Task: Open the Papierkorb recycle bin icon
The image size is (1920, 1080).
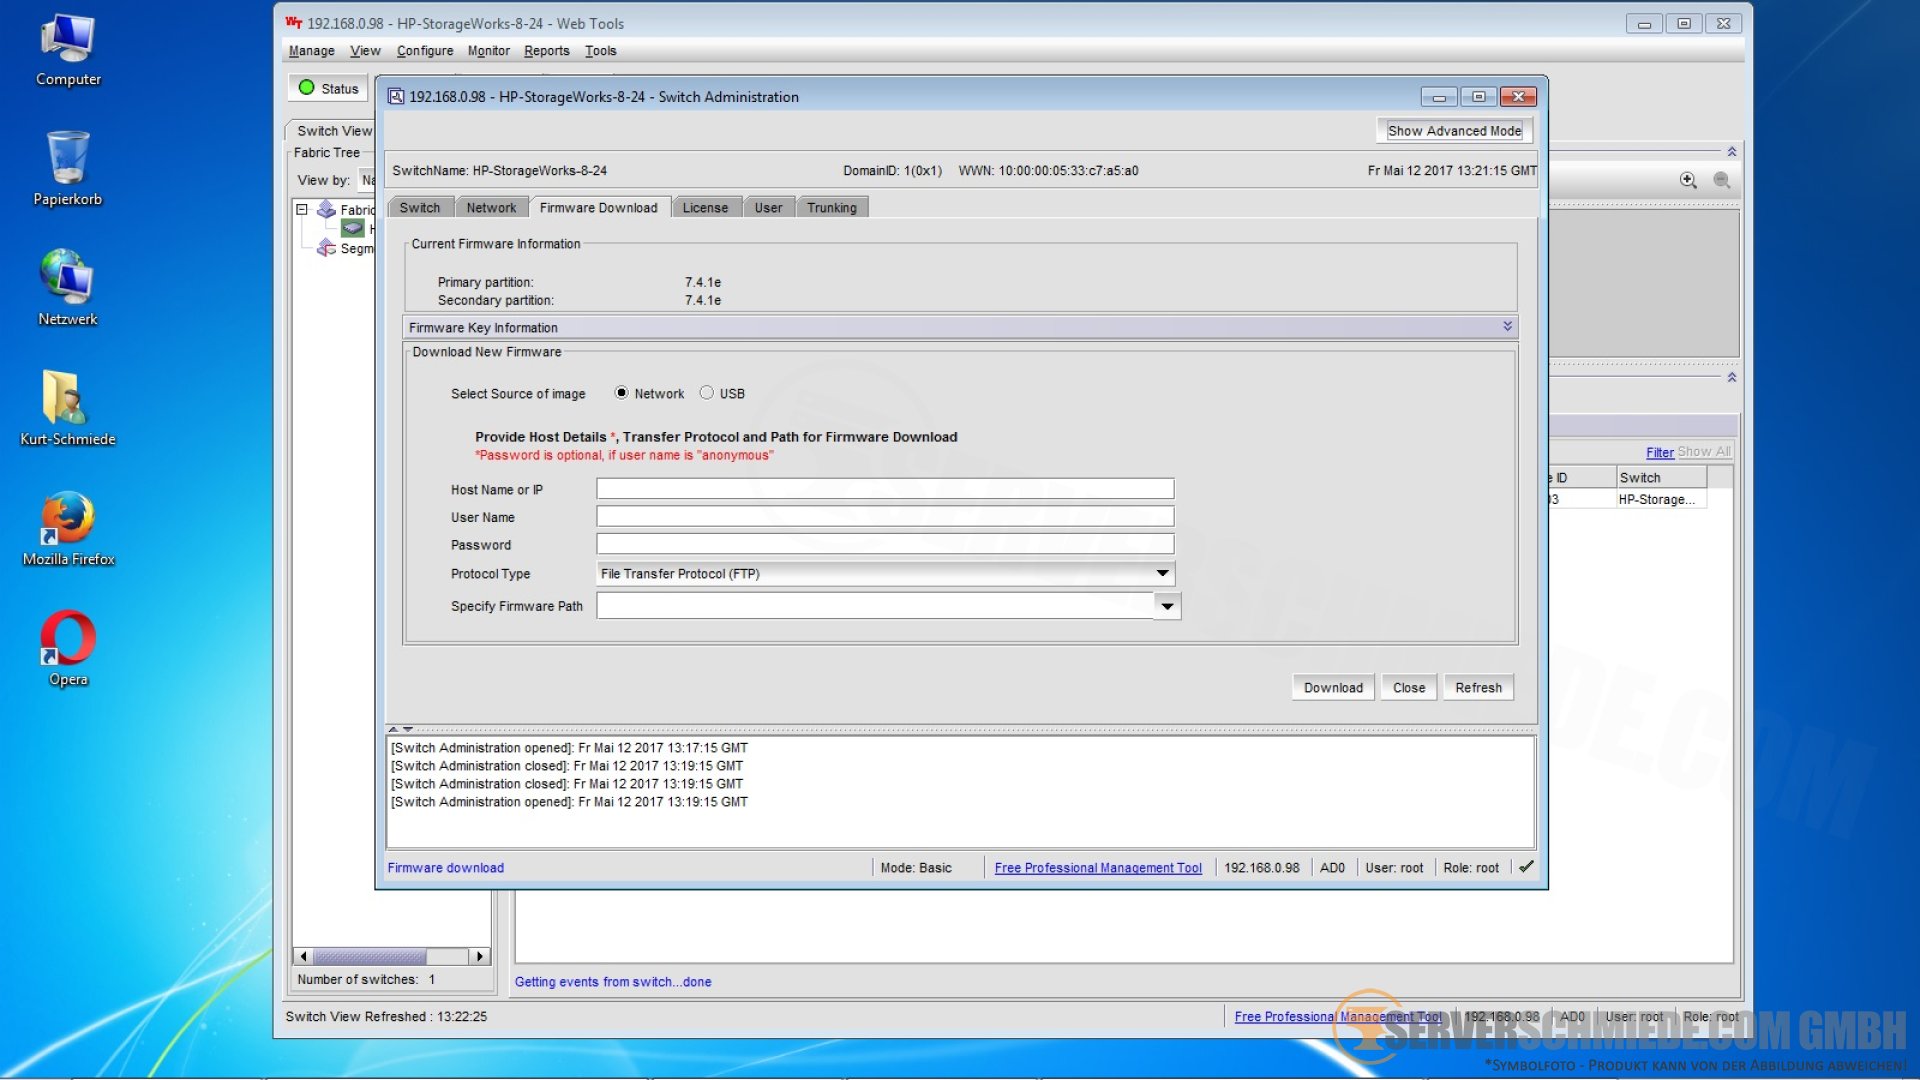Action: 68,160
